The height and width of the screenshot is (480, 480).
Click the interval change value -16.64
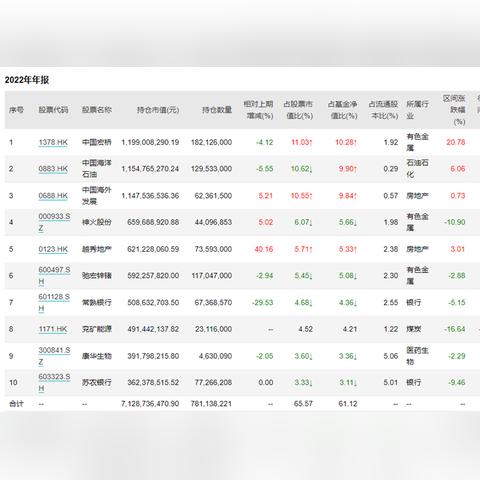coord(454,329)
